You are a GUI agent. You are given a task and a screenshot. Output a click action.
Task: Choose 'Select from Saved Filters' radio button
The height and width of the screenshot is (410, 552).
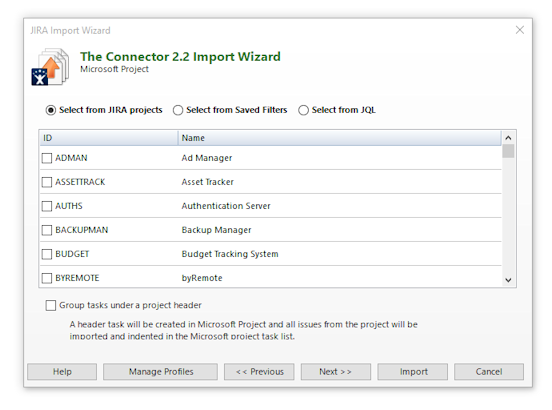pyautogui.click(x=178, y=110)
